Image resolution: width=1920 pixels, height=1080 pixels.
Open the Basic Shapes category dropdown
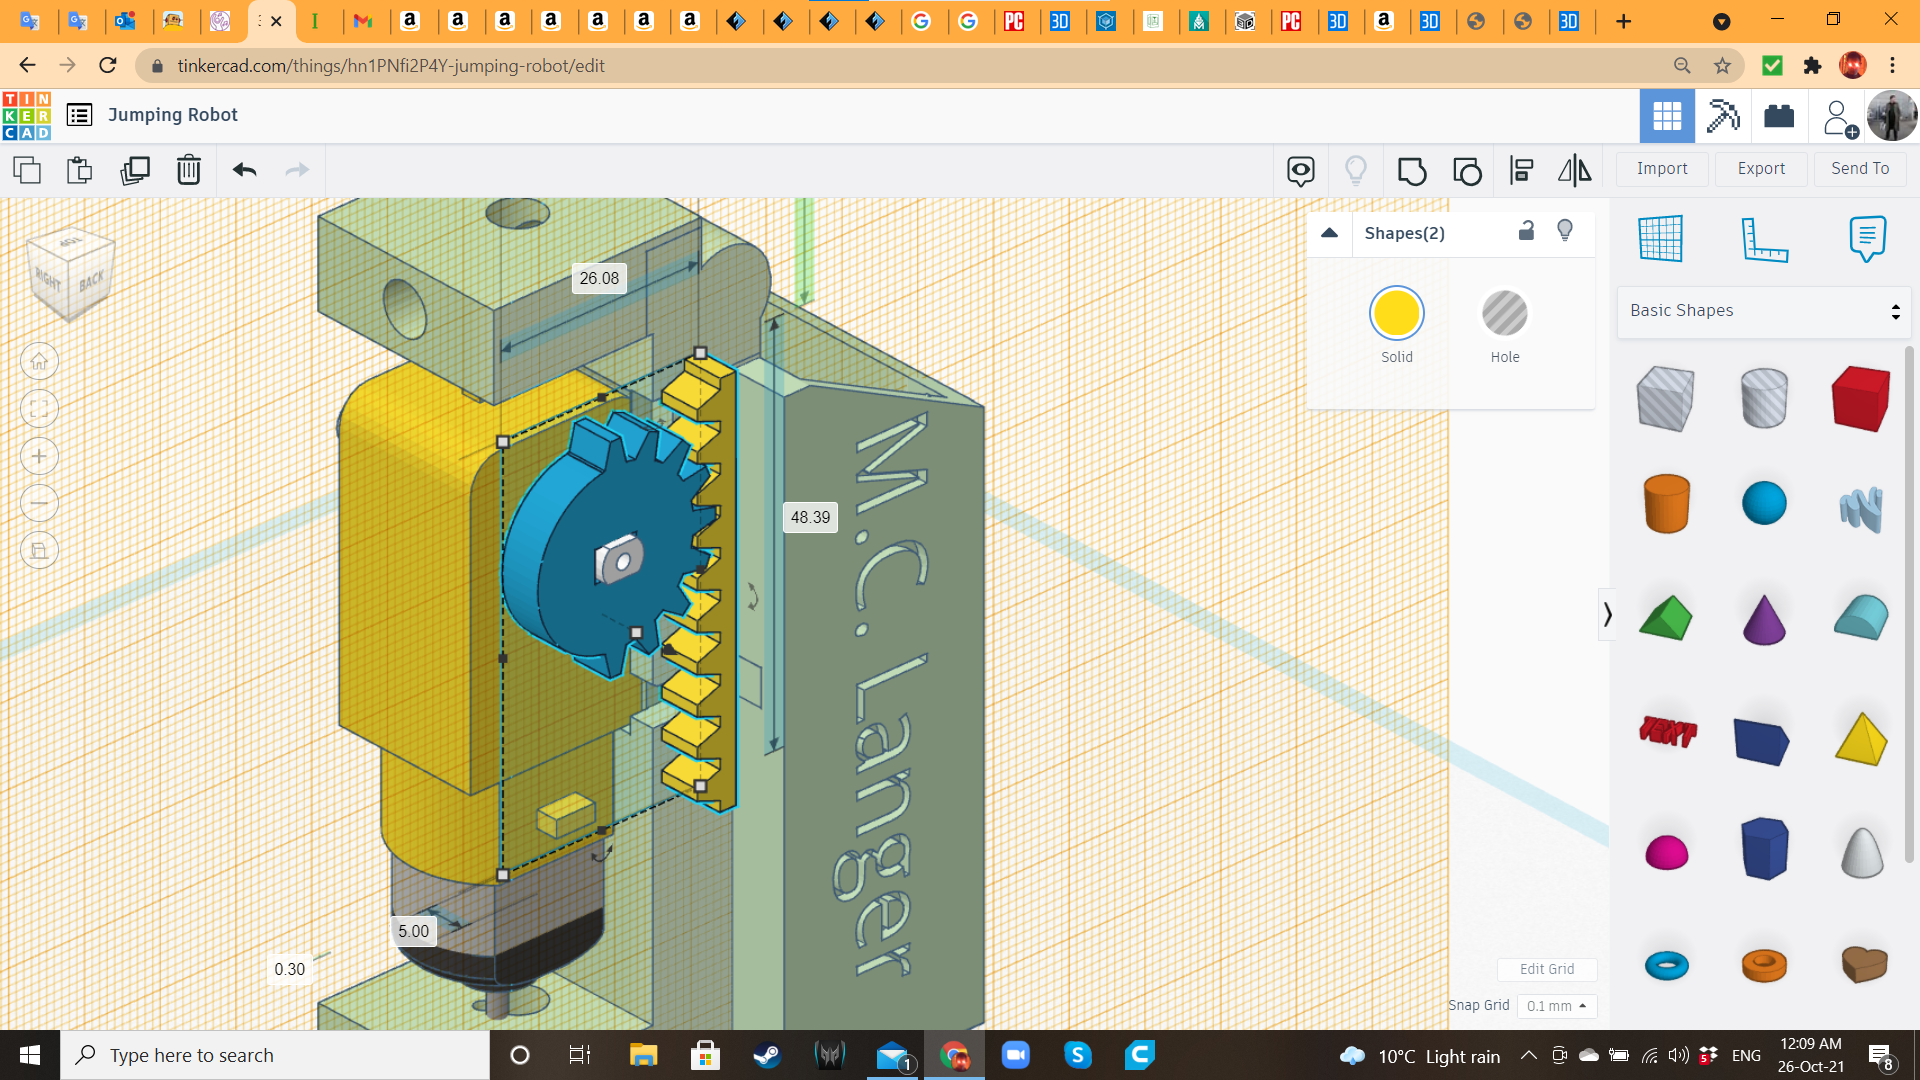coord(1764,311)
